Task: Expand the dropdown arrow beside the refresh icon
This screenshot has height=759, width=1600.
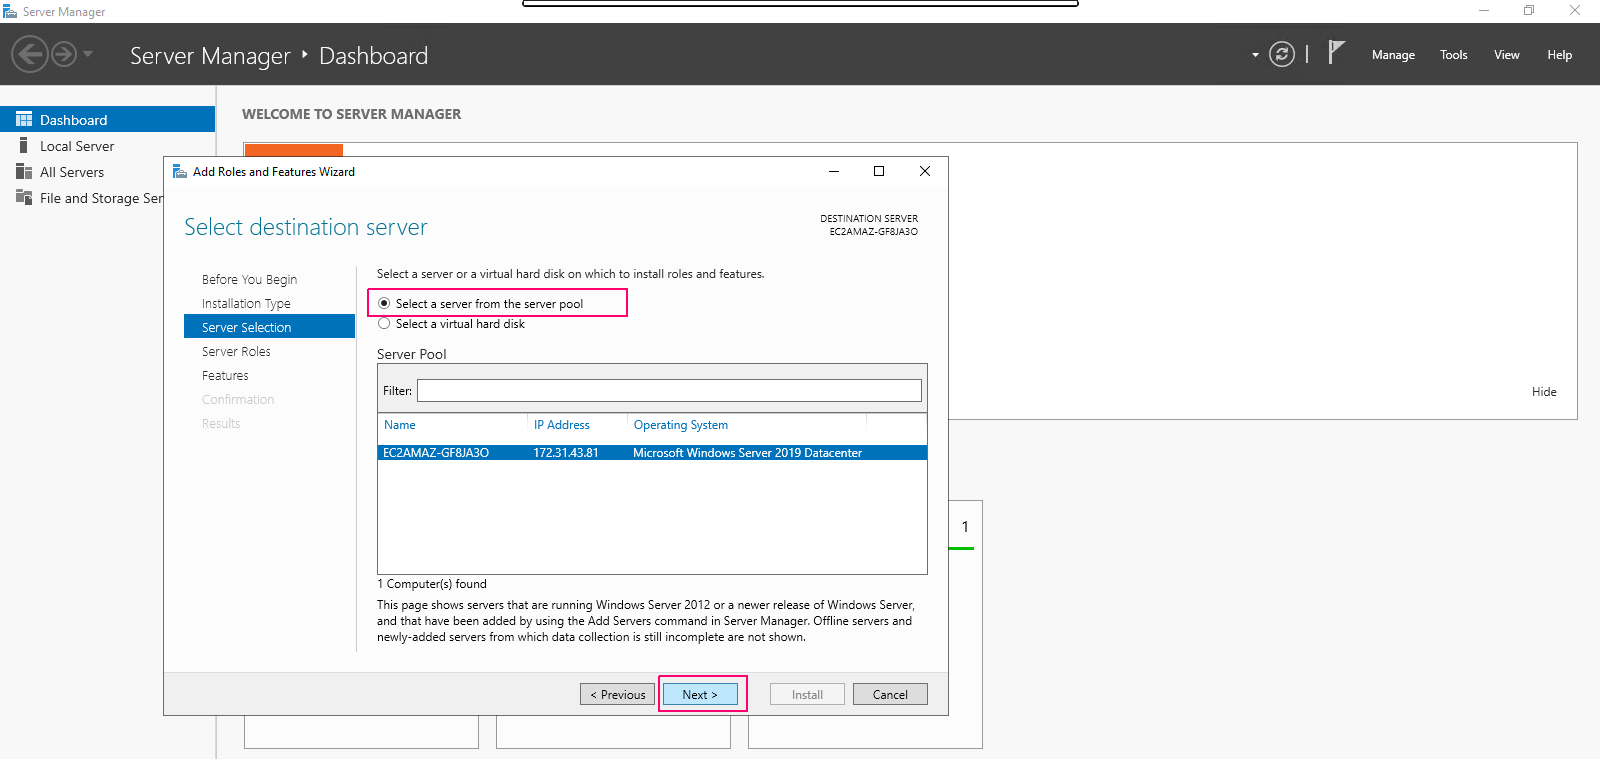Action: (1255, 55)
